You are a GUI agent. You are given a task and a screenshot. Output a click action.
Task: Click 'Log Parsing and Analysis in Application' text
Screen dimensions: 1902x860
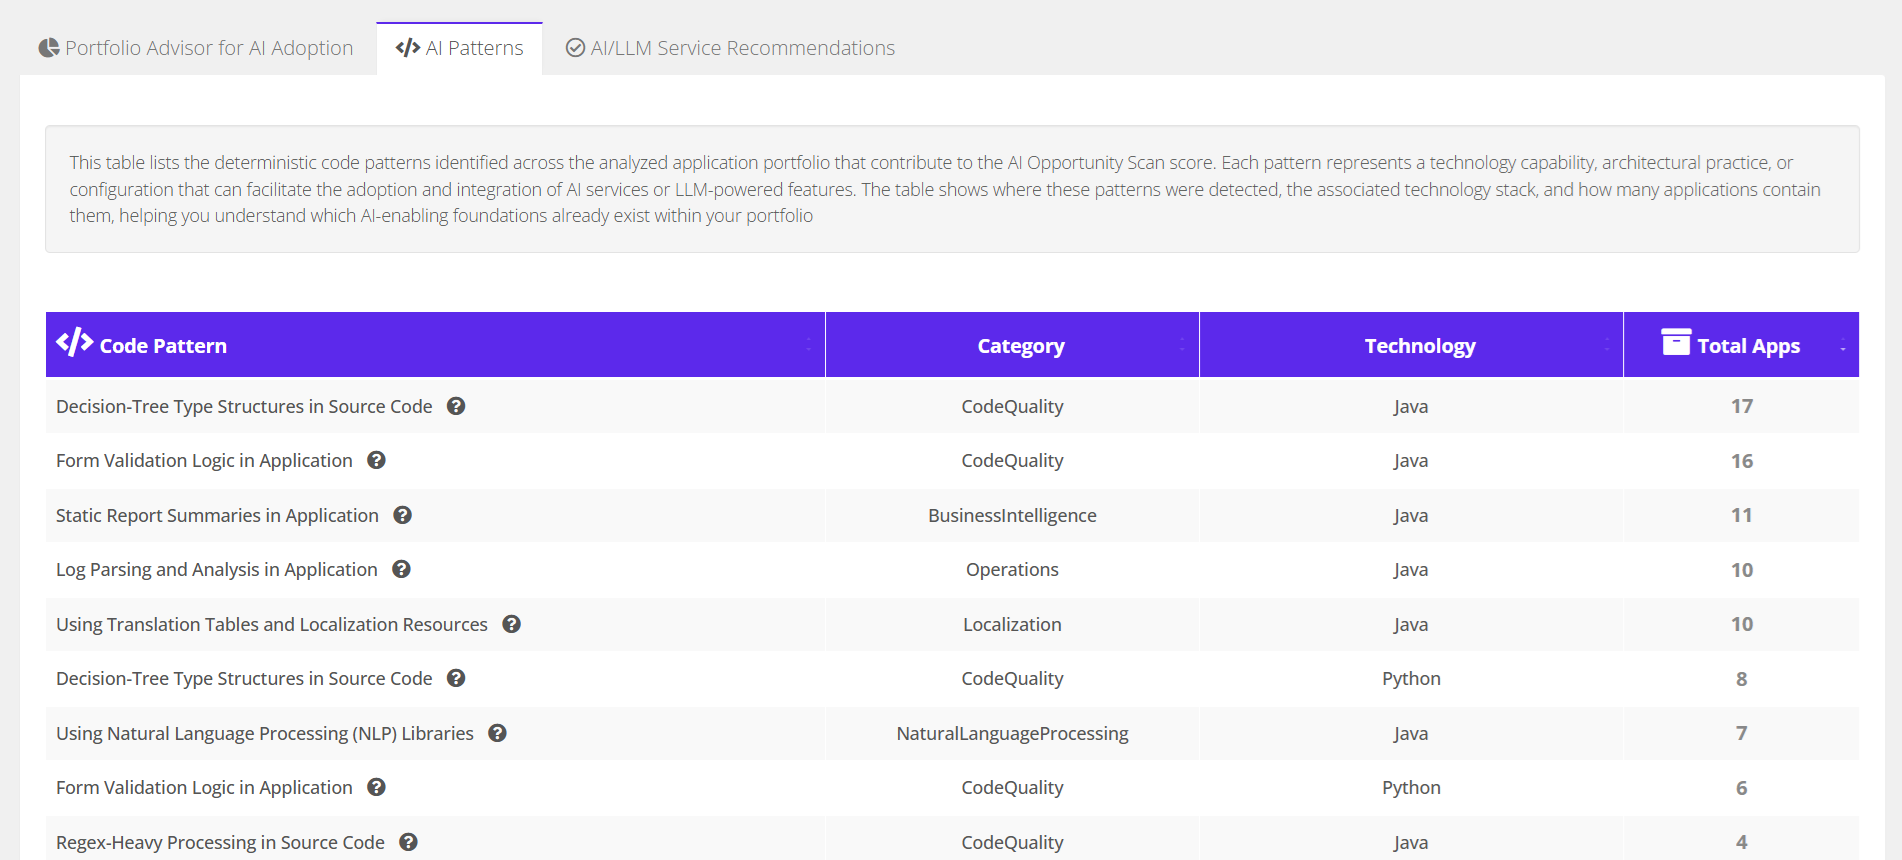tap(217, 569)
